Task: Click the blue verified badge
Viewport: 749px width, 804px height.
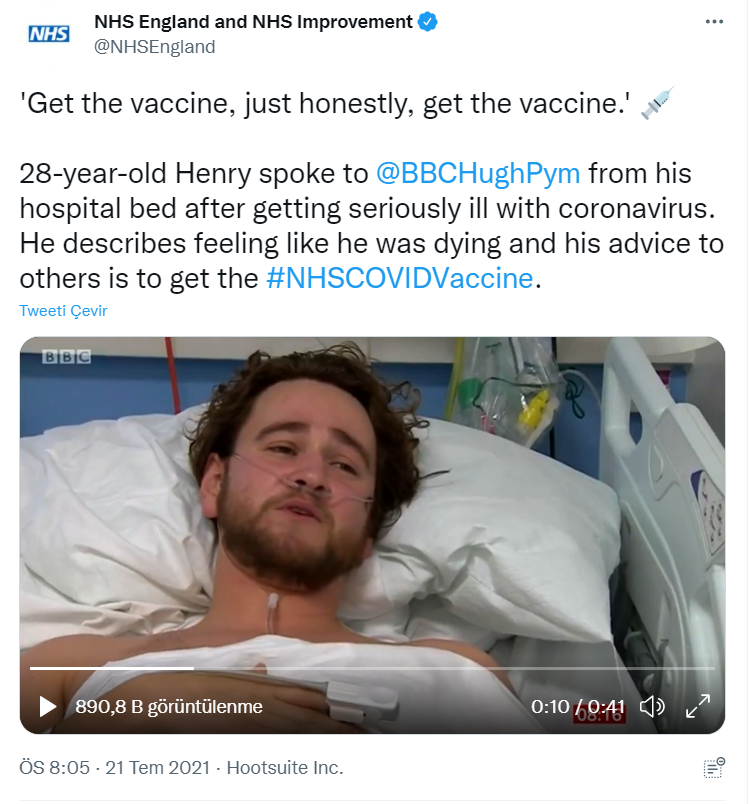Action: point(427,22)
